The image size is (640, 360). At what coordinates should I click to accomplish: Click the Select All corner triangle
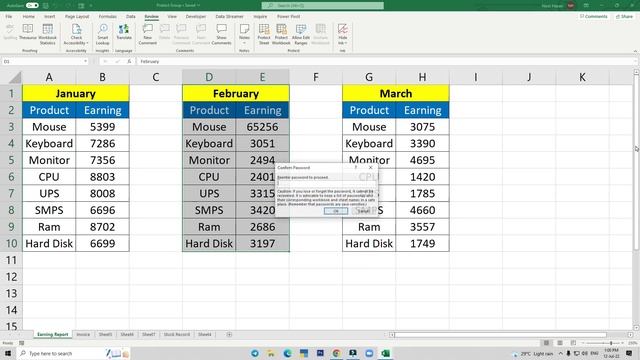point(15,77)
